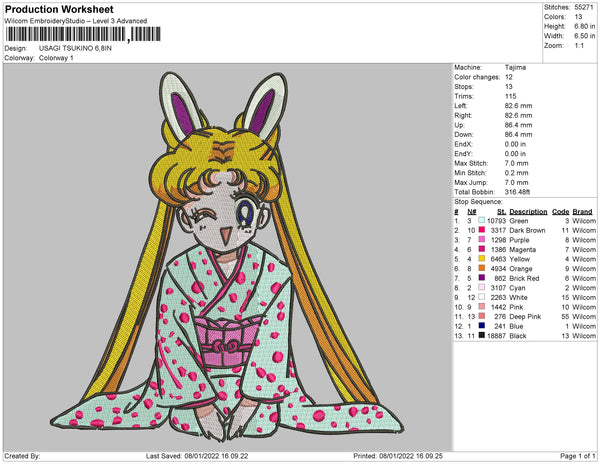
Task: Select the Min Stitch value 0.2 mm
Action: pos(516,173)
